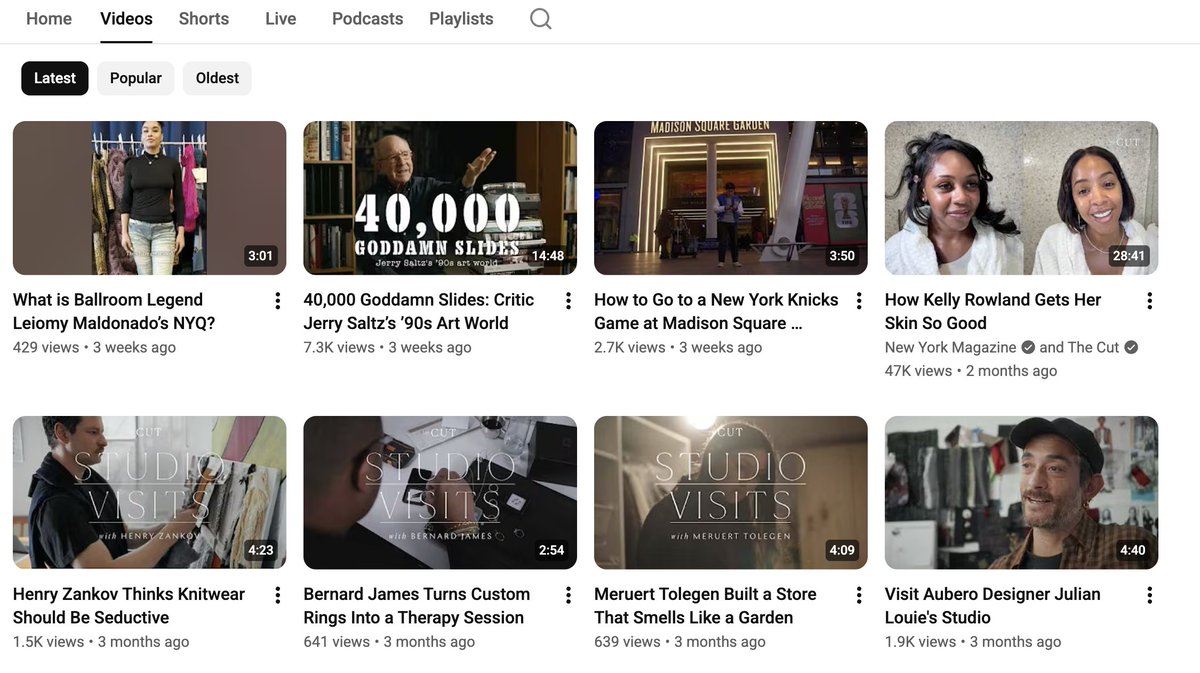Play the Studio Visits Bernard James thumbnail

pyautogui.click(x=440, y=493)
